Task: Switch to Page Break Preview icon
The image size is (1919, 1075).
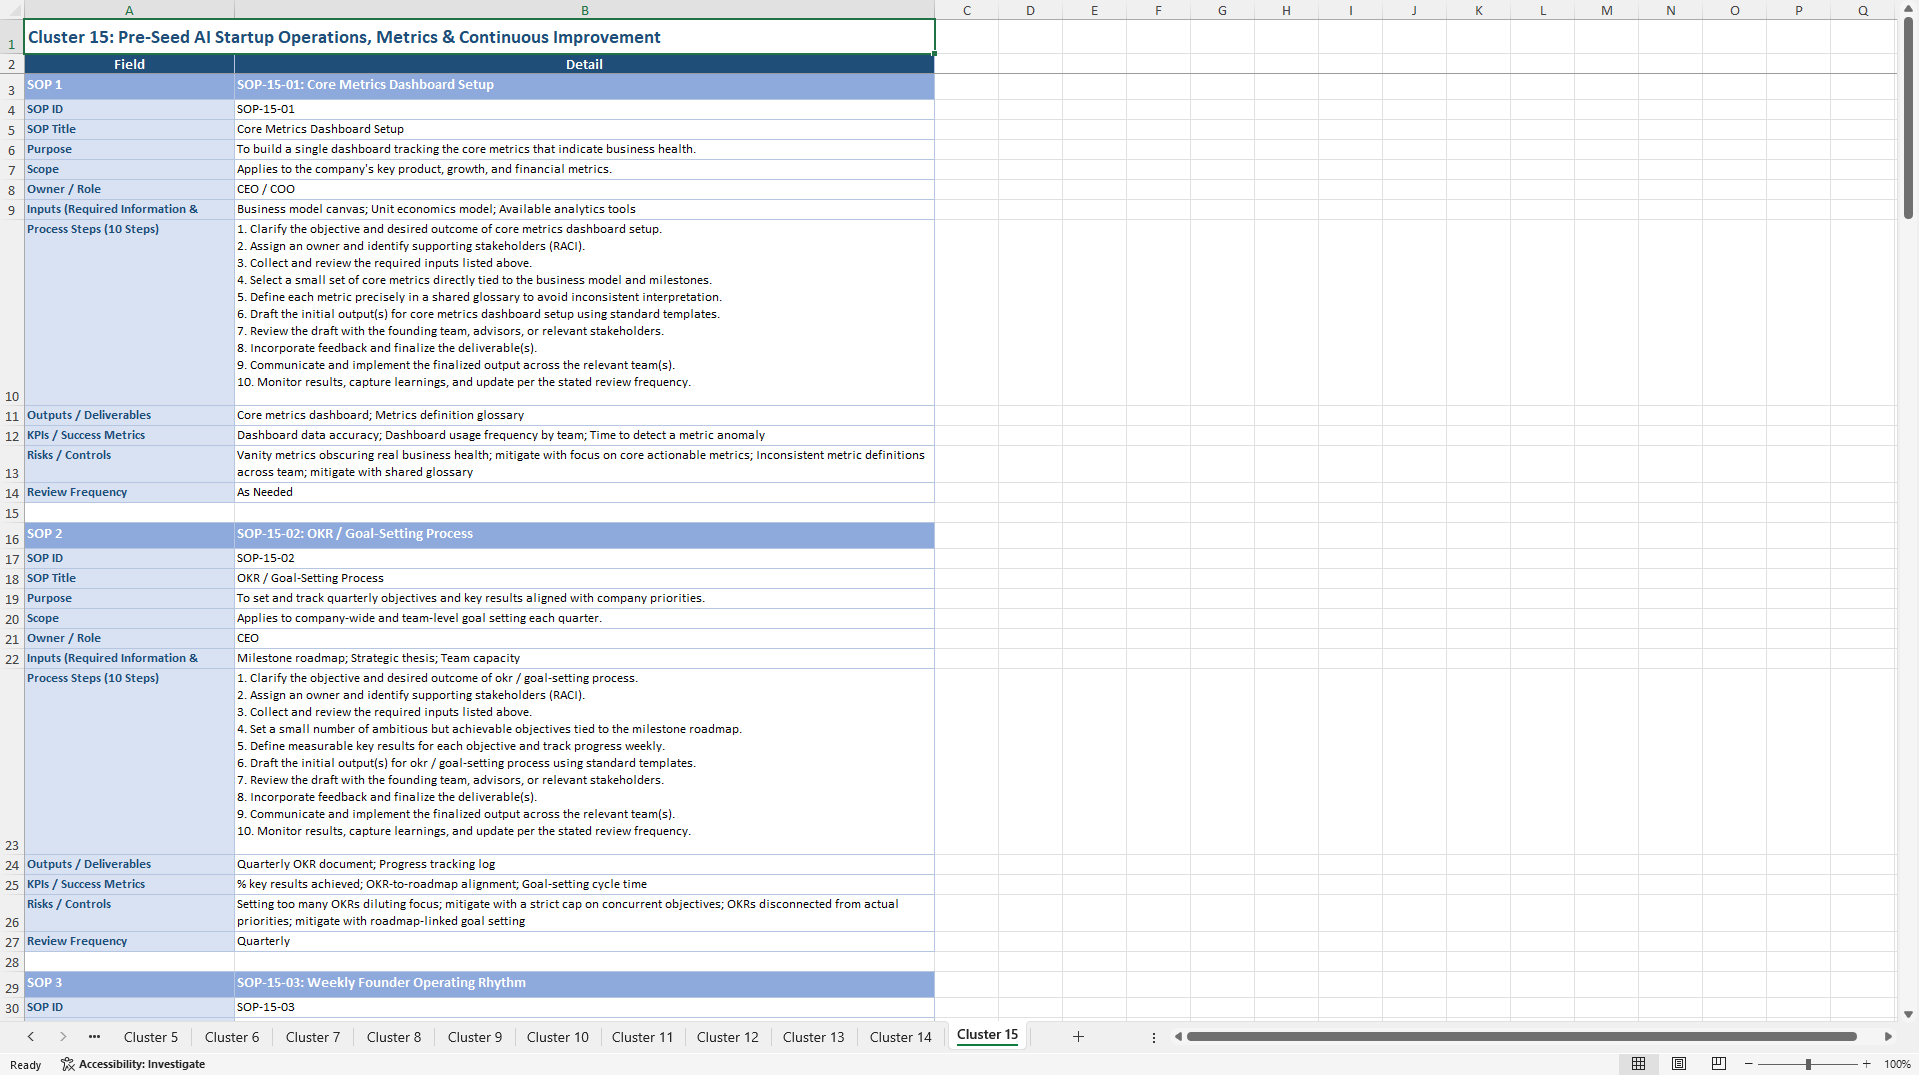Action: click(1719, 1064)
